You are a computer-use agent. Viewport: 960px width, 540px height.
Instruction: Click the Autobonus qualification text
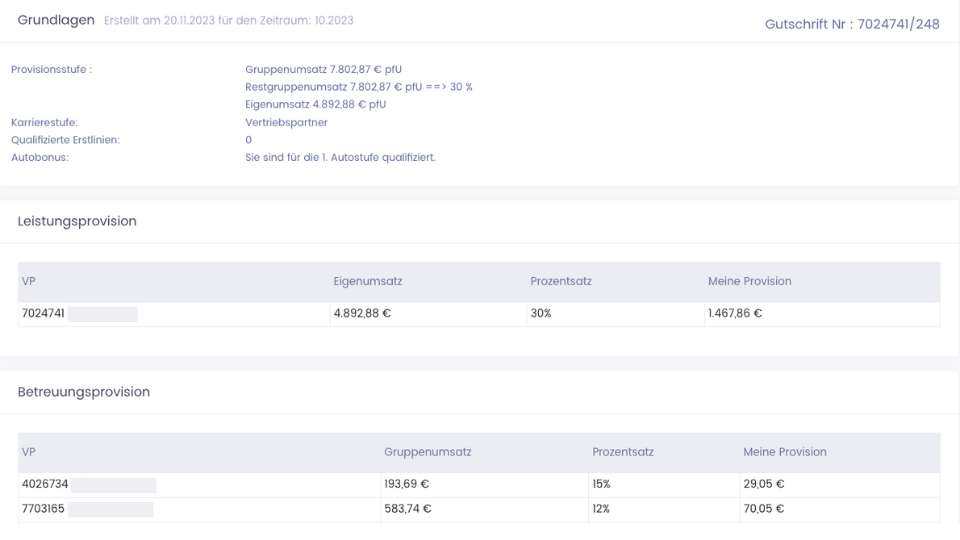(x=340, y=157)
